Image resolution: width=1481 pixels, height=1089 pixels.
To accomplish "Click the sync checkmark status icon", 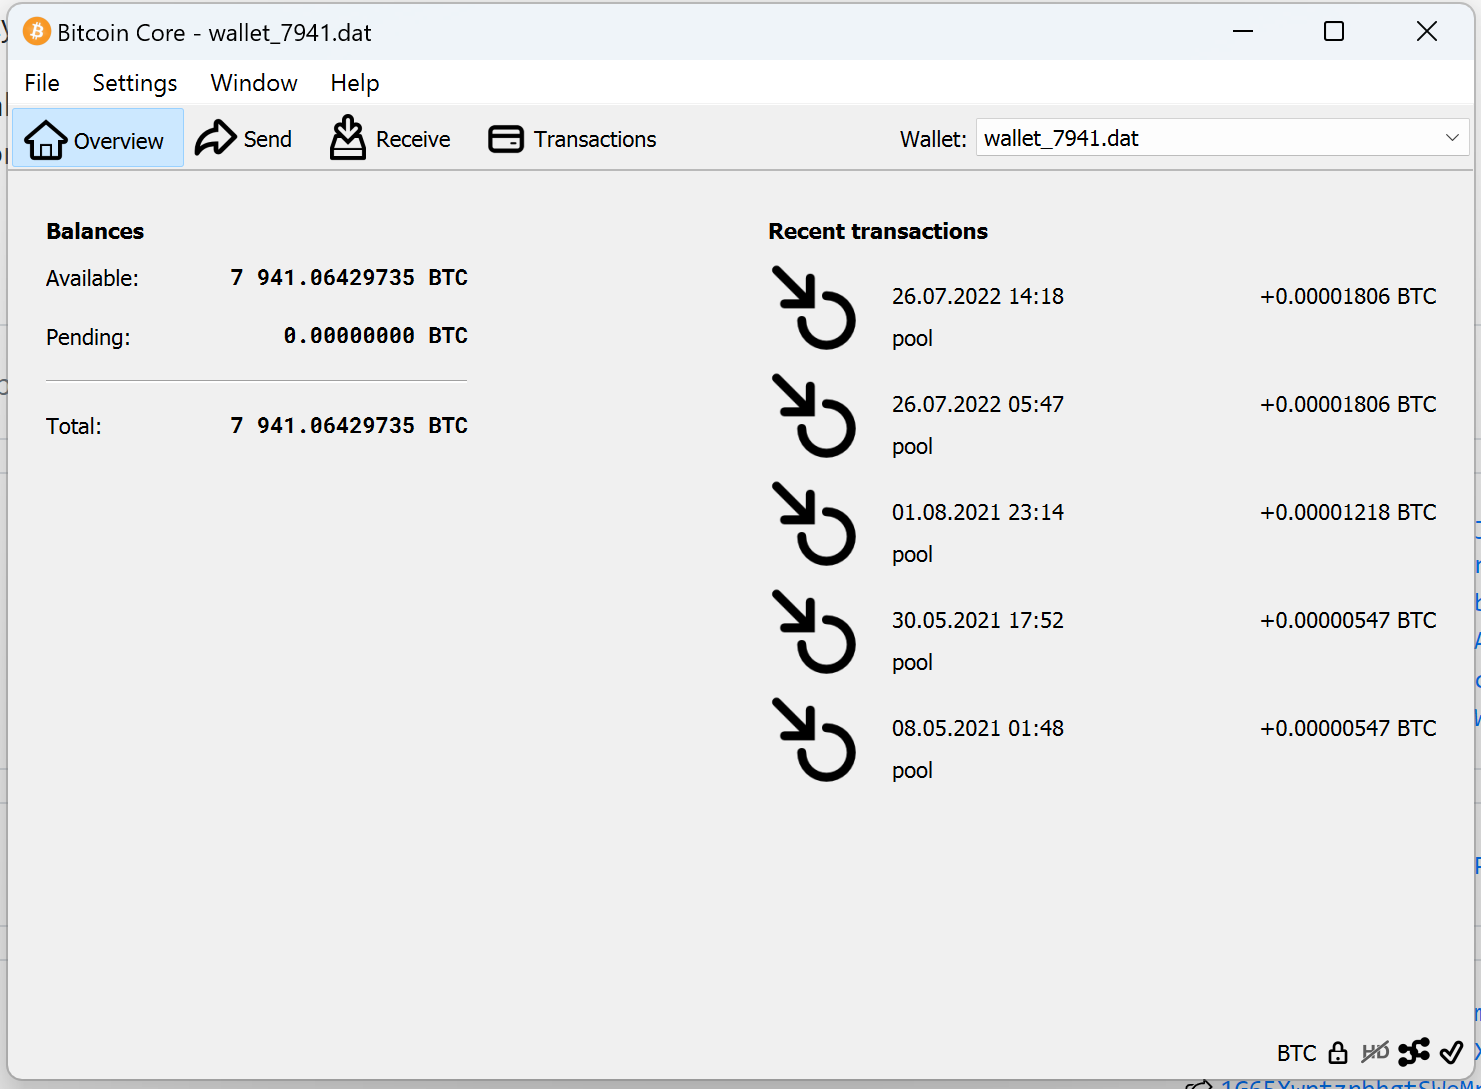I will (1451, 1052).
